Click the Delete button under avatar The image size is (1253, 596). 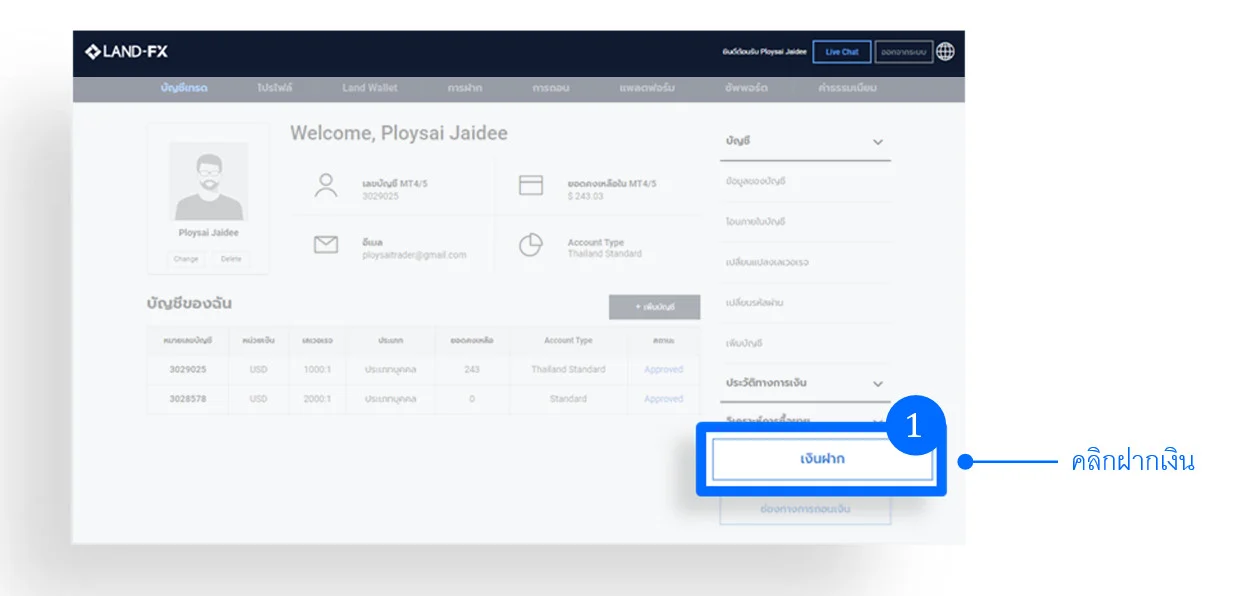(x=231, y=258)
